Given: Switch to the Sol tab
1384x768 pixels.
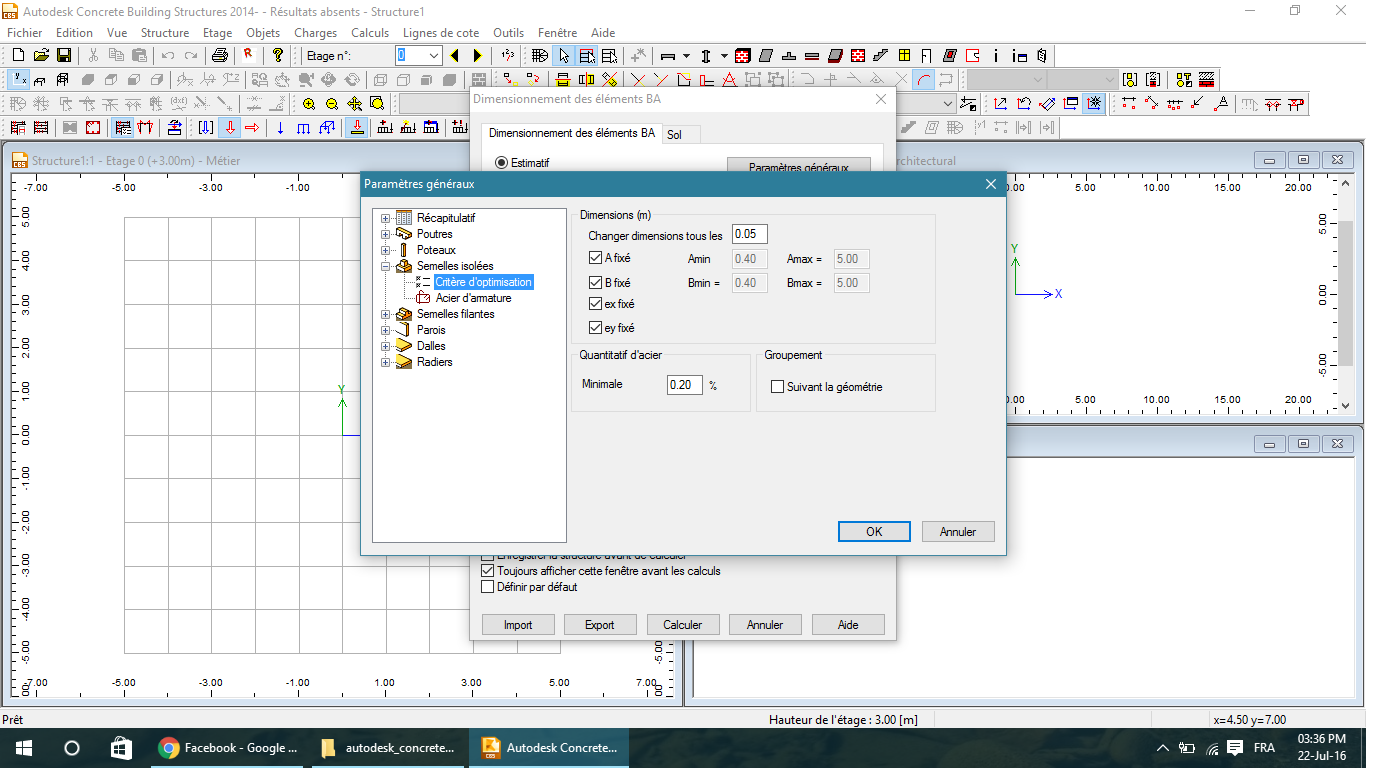Looking at the screenshot, I should coord(675,134).
